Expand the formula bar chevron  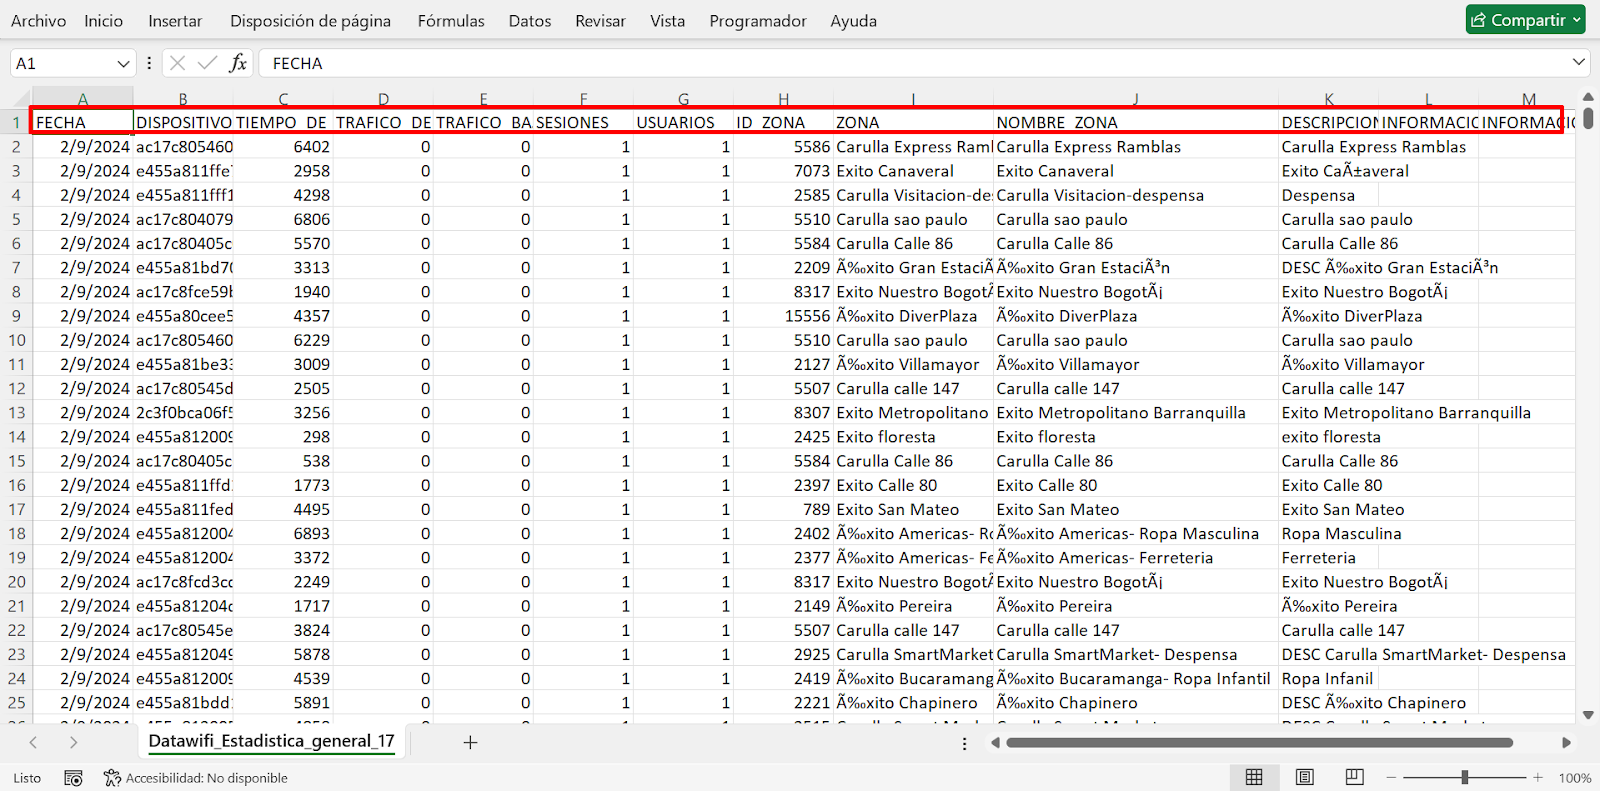point(1579,62)
